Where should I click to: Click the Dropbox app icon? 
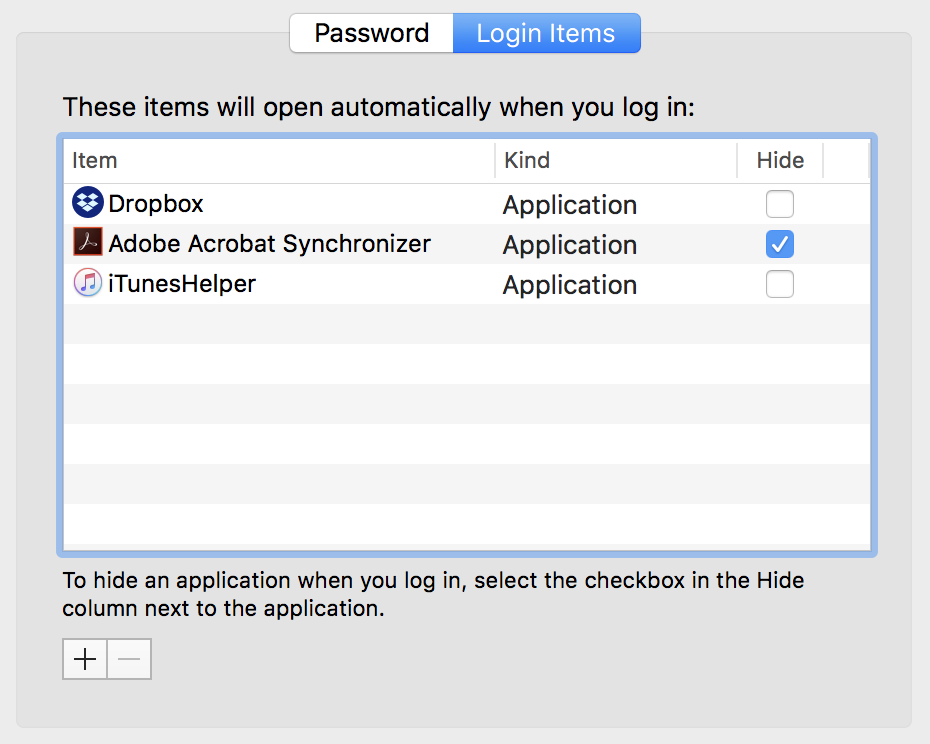point(88,204)
